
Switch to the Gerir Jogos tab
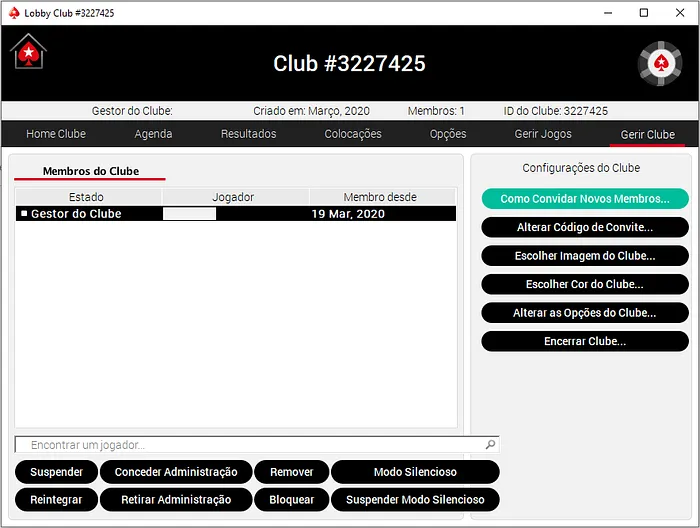[543, 134]
